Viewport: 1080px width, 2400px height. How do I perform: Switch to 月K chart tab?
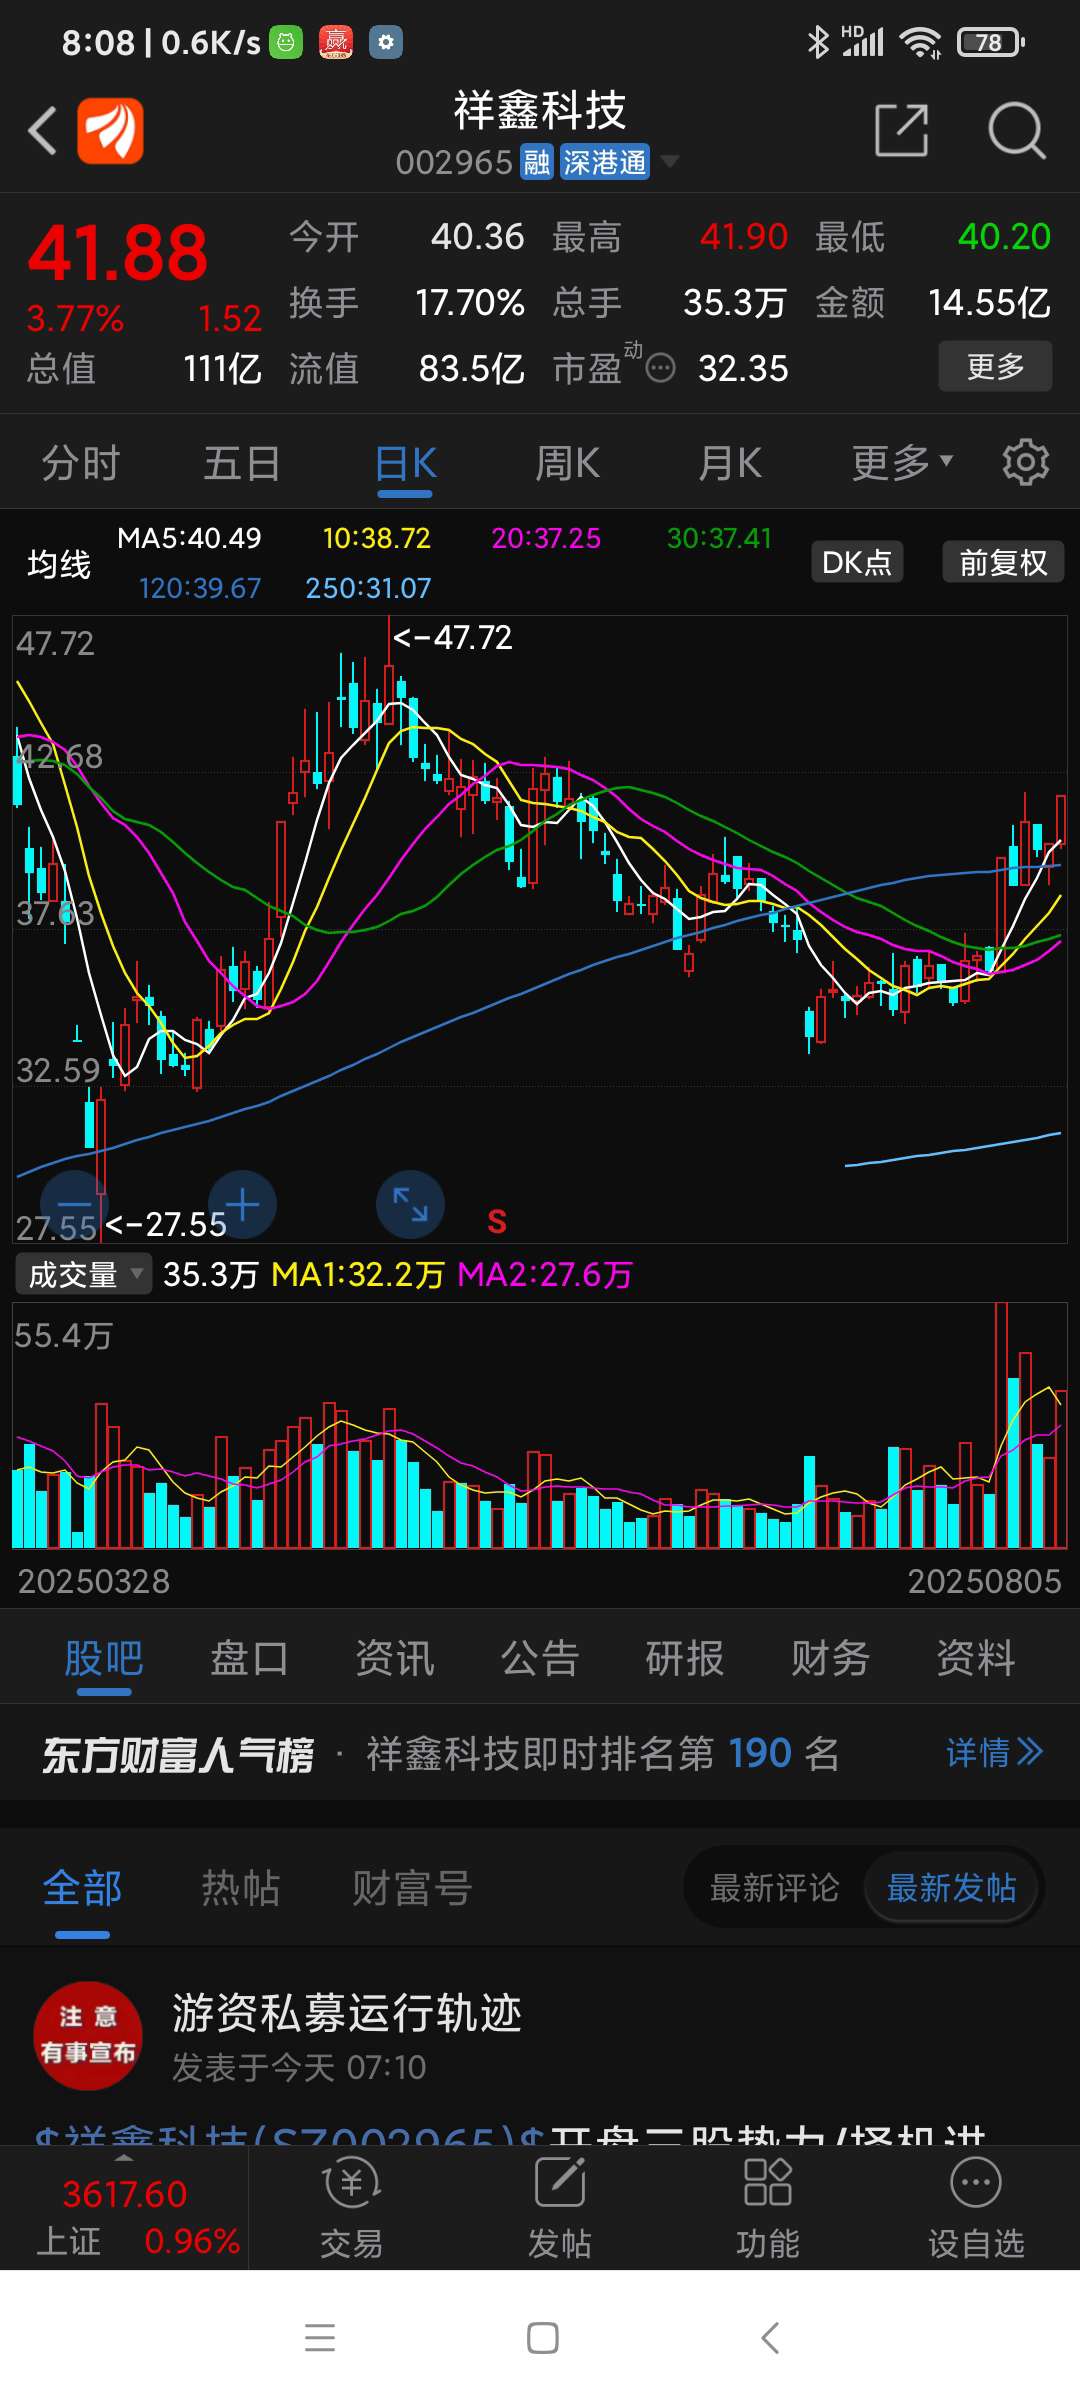[x=730, y=463]
